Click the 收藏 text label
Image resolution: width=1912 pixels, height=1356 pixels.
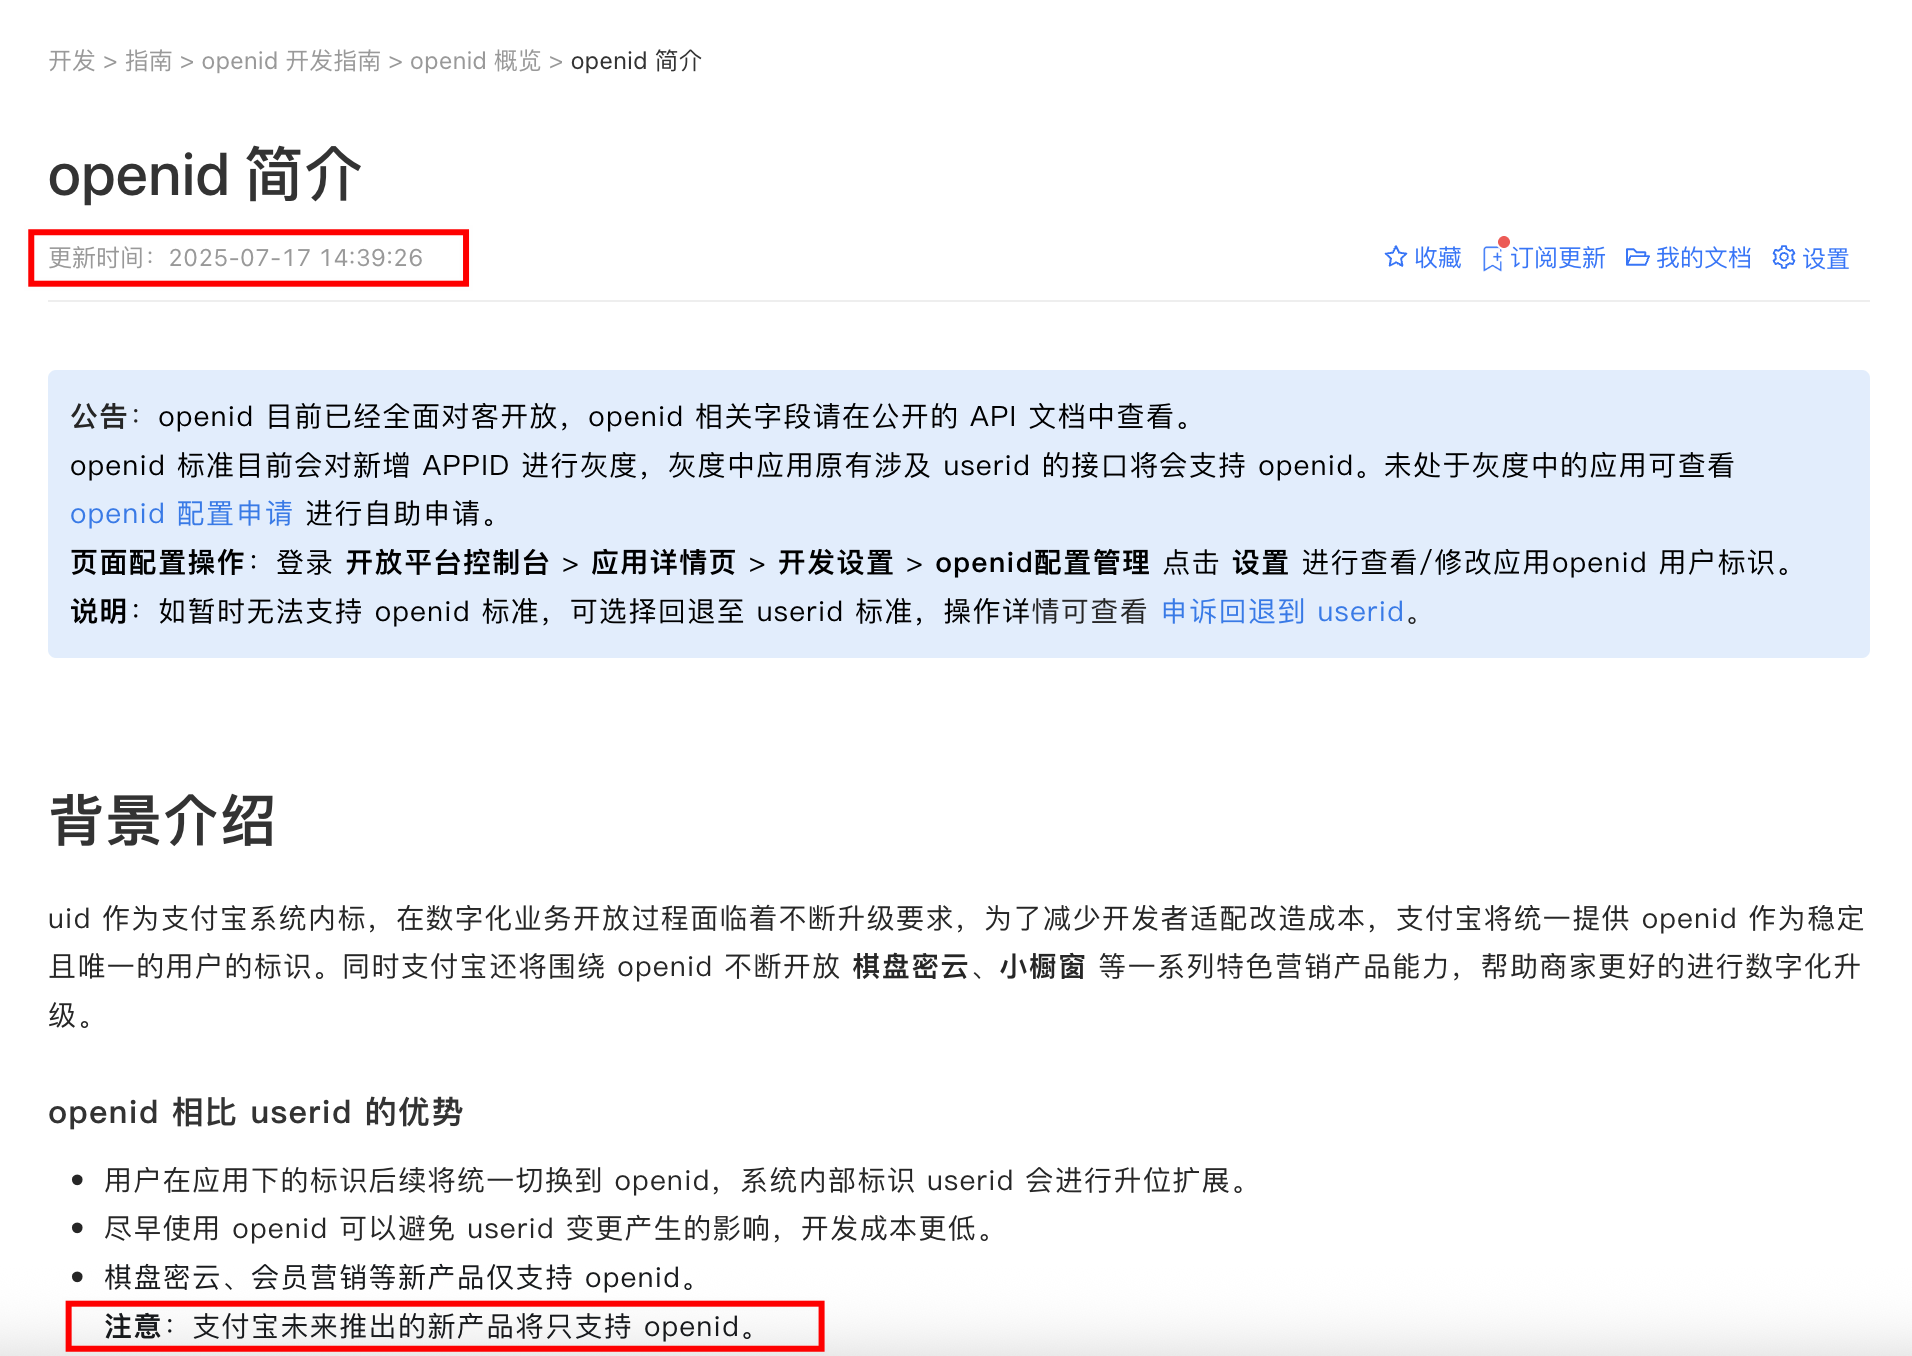(x=1438, y=258)
